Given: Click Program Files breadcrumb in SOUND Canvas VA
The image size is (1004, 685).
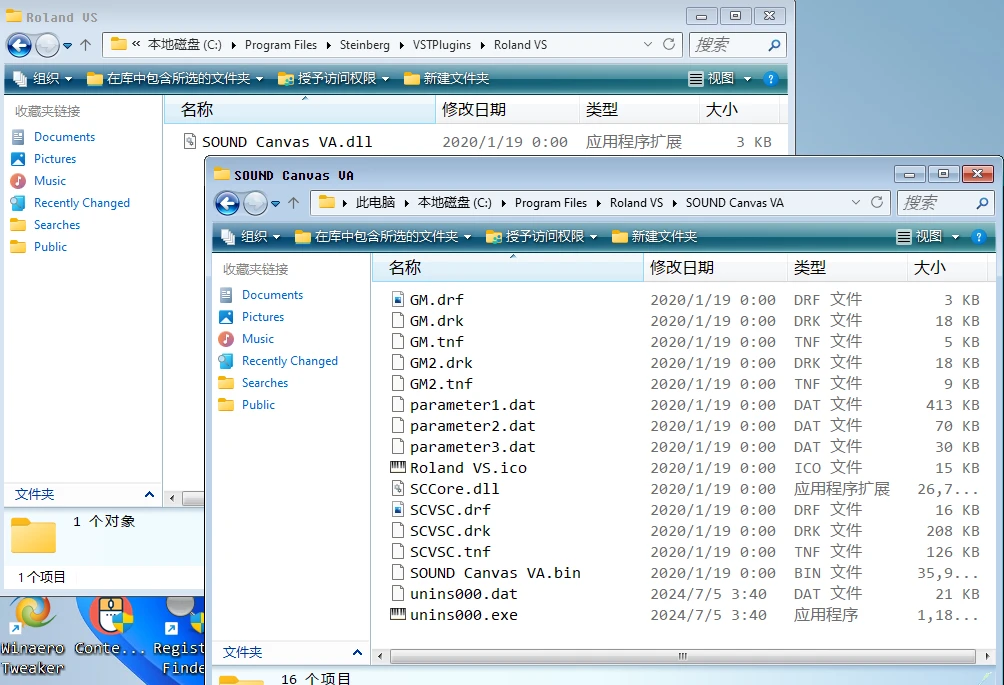Looking at the screenshot, I should click(551, 203).
